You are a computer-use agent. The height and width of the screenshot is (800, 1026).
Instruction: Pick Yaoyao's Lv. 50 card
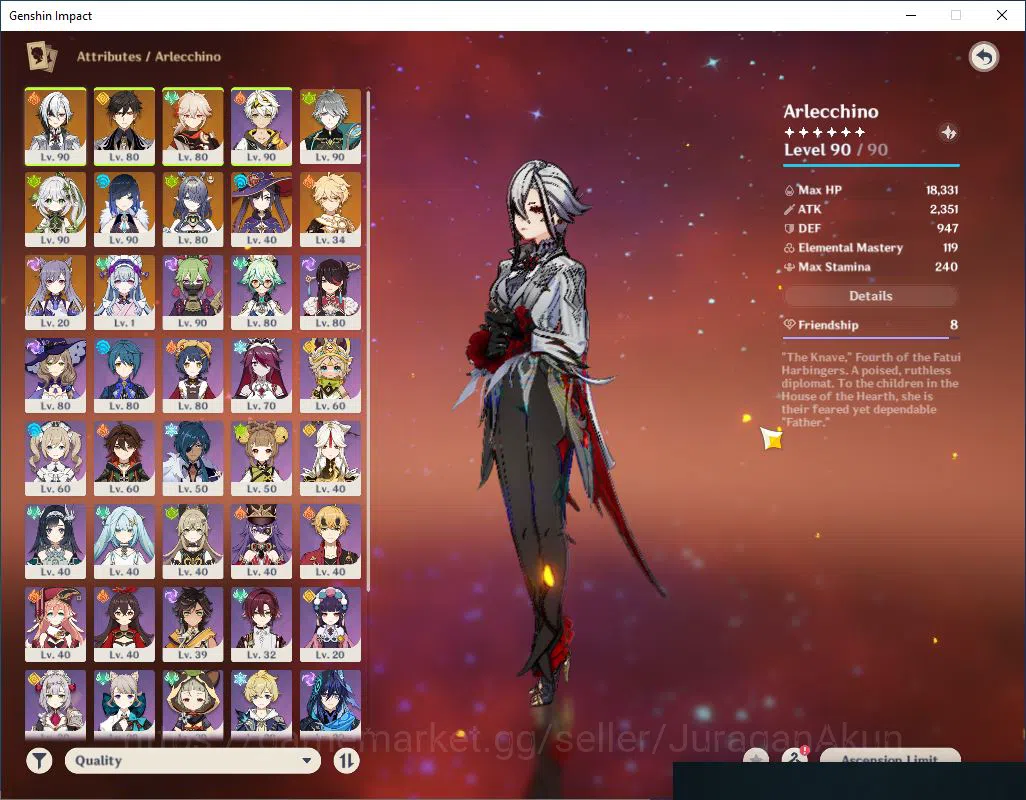262,459
